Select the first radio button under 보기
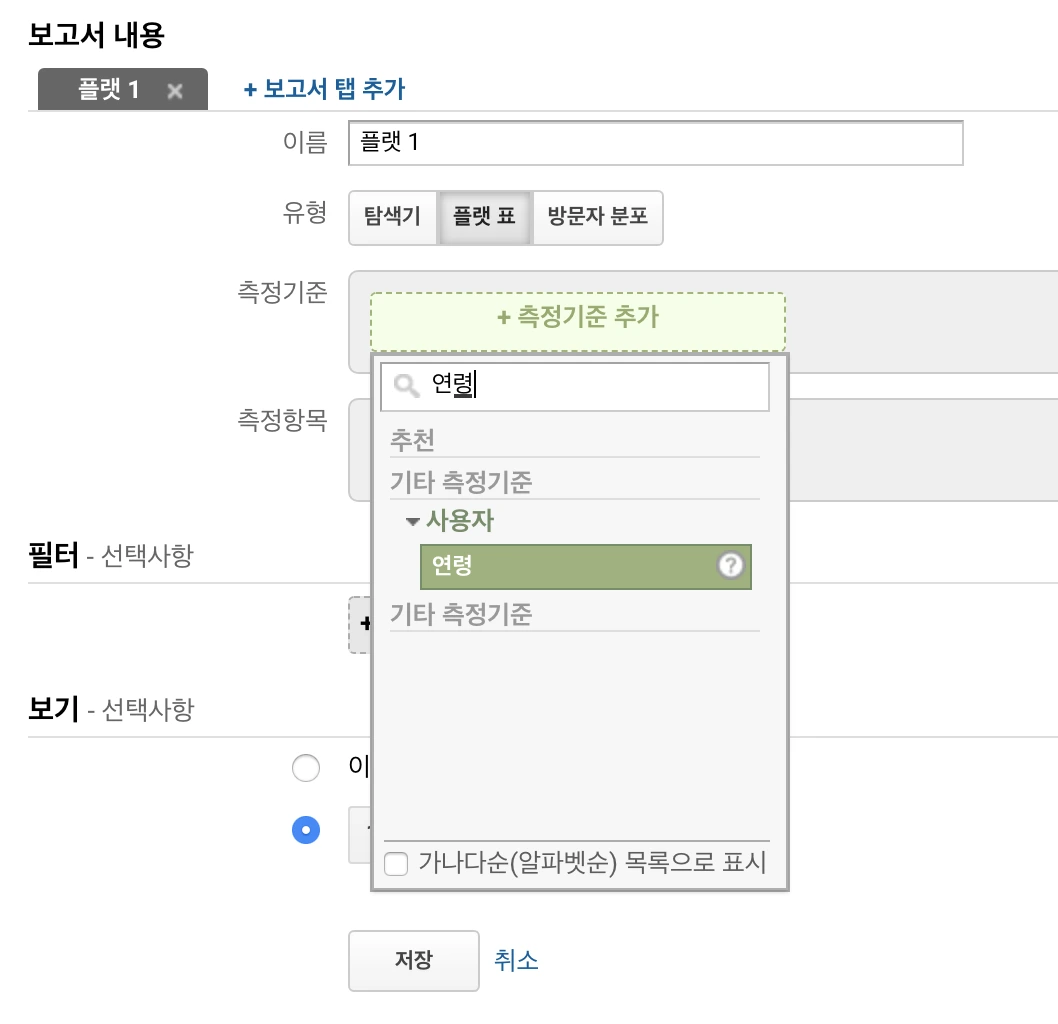1058x1024 pixels. tap(305, 768)
